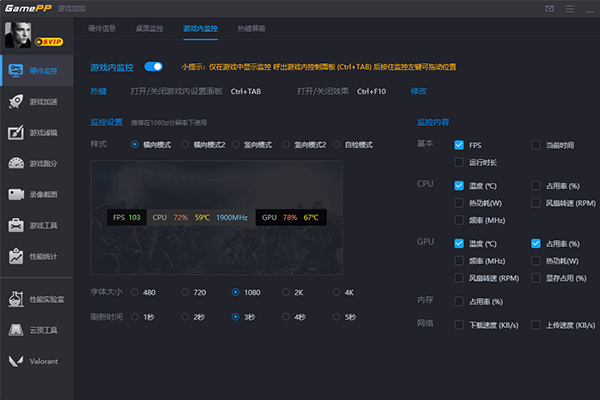Enable the 下载速度 (KB/s) checkbox
This screenshot has width=600, height=400.
(x=459, y=325)
